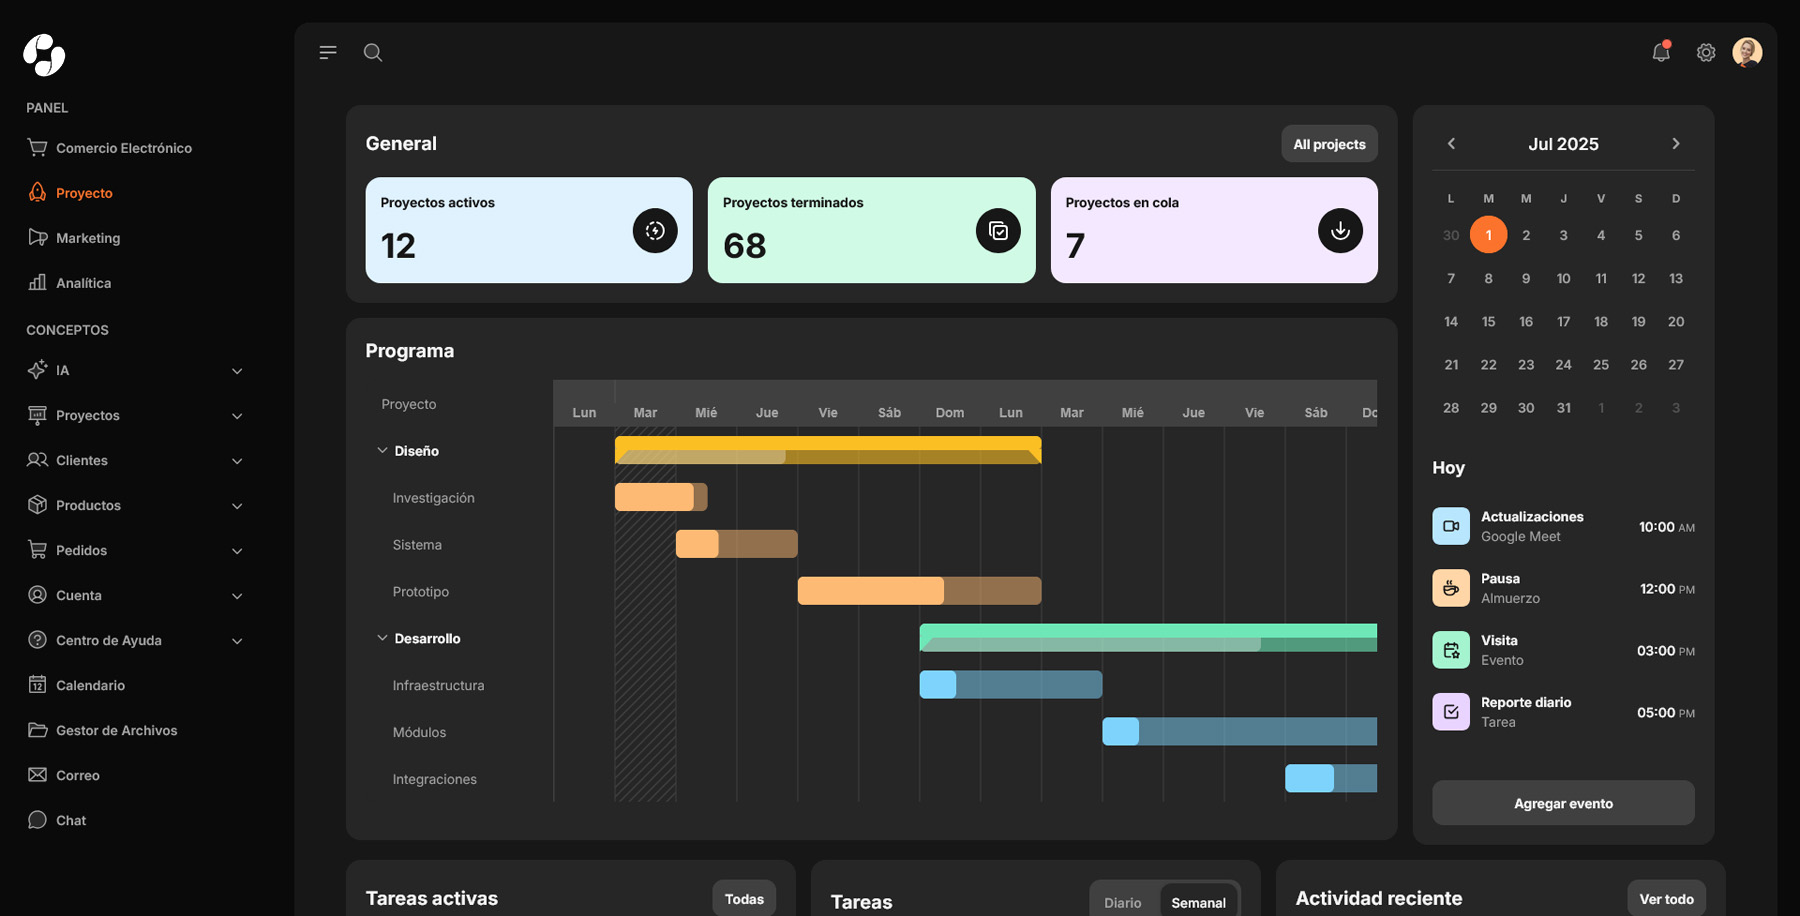The height and width of the screenshot is (916, 1800).
Task: Open Marketing in the sidebar
Action: pos(88,238)
